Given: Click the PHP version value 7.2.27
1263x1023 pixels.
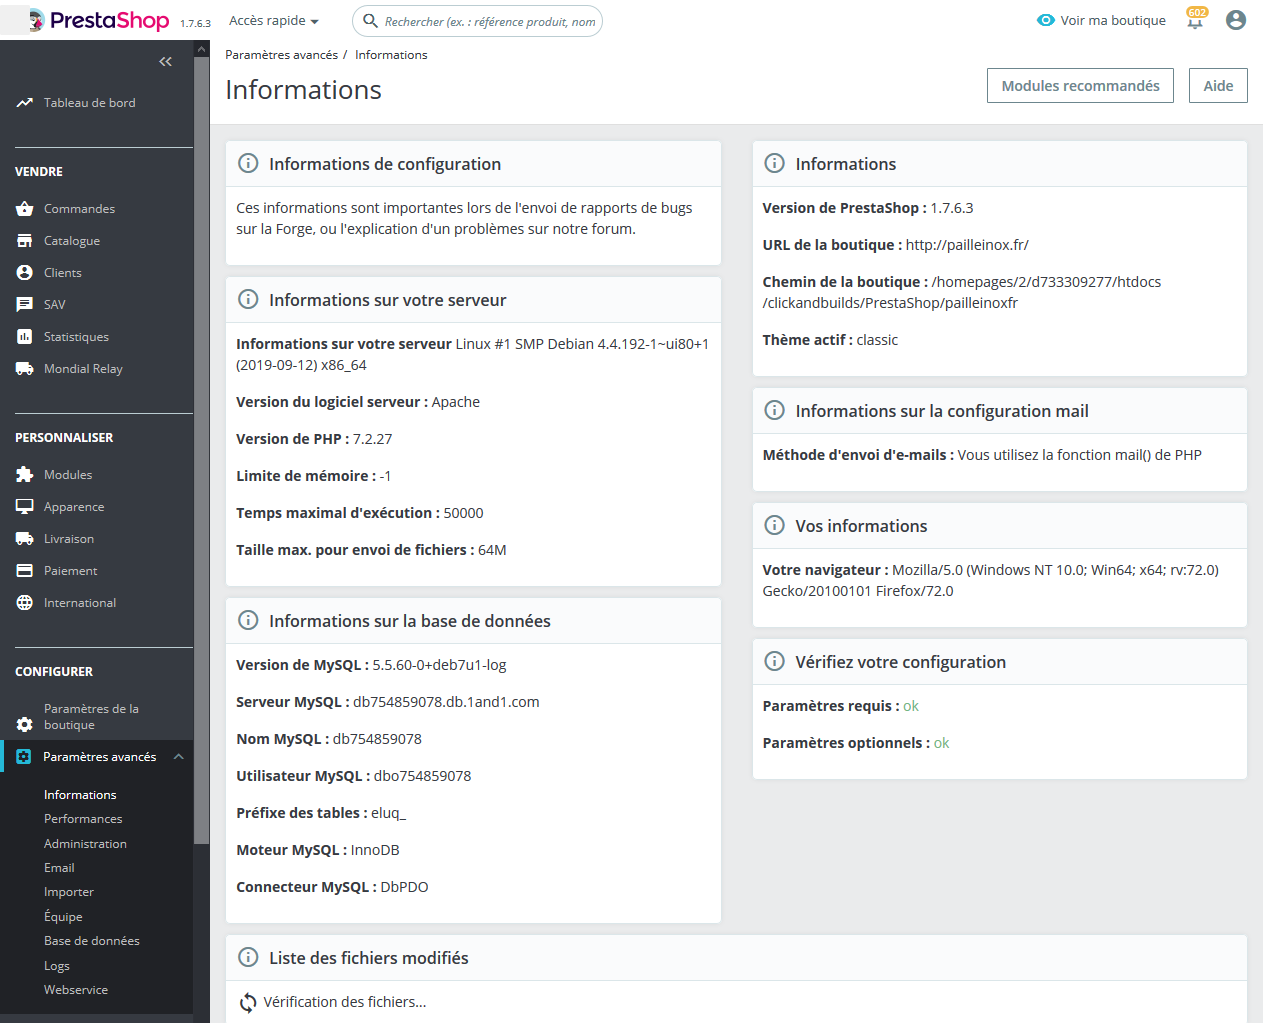Looking at the screenshot, I should point(372,439).
